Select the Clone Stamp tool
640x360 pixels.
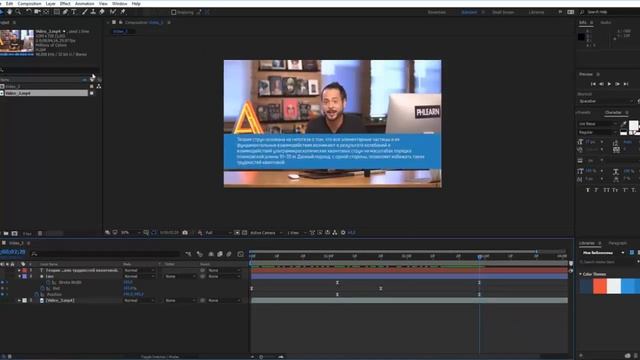point(93,12)
